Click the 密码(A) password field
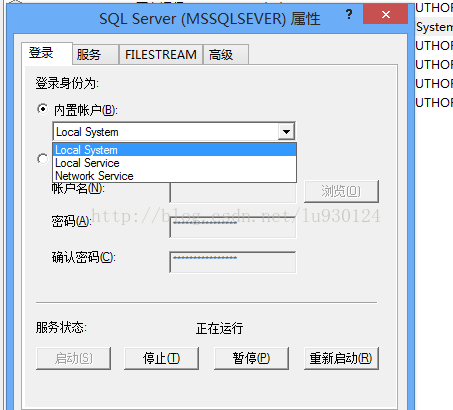 click(233, 227)
